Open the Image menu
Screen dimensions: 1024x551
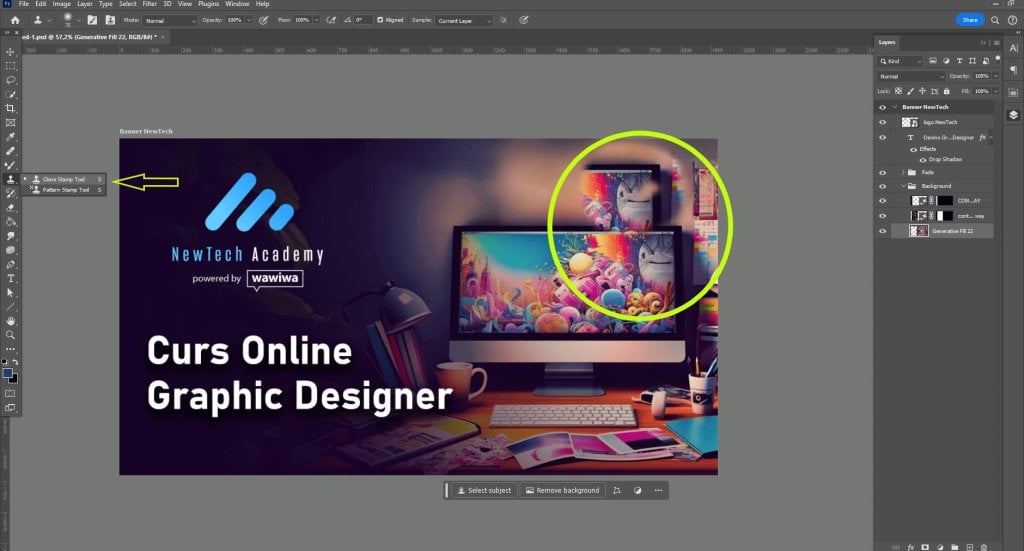pyautogui.click(x=61, y=4)
